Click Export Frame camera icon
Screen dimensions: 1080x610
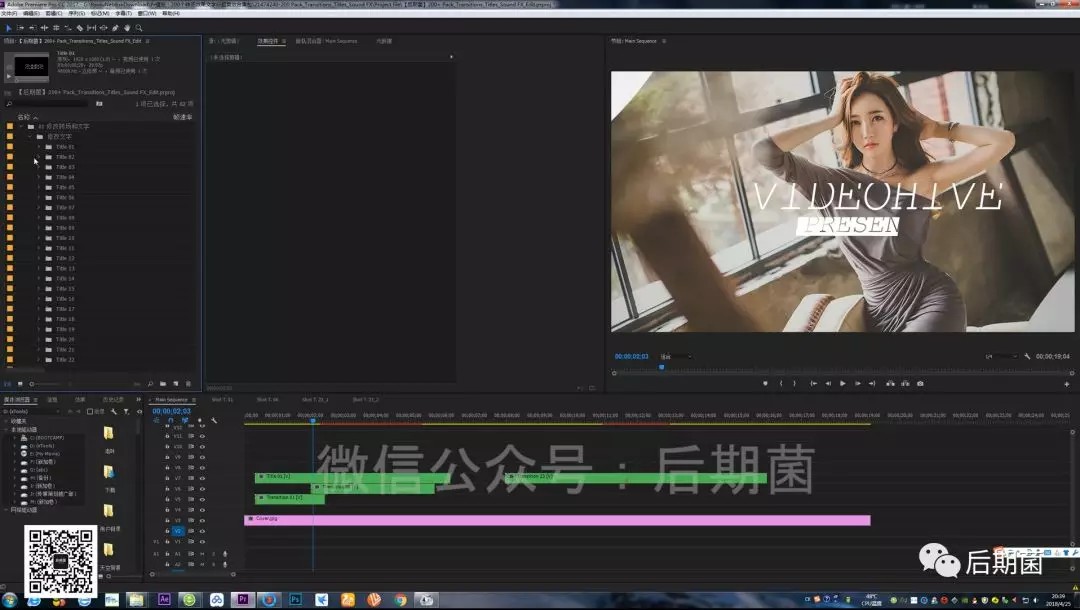click(920, 383)
